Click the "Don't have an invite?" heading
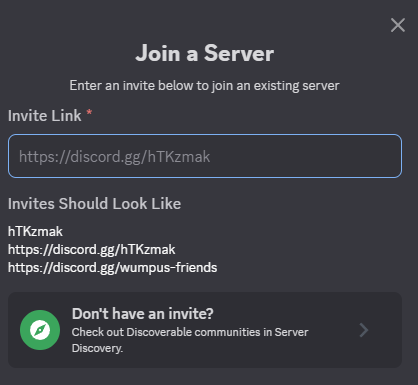 click(x=143, y=314)
